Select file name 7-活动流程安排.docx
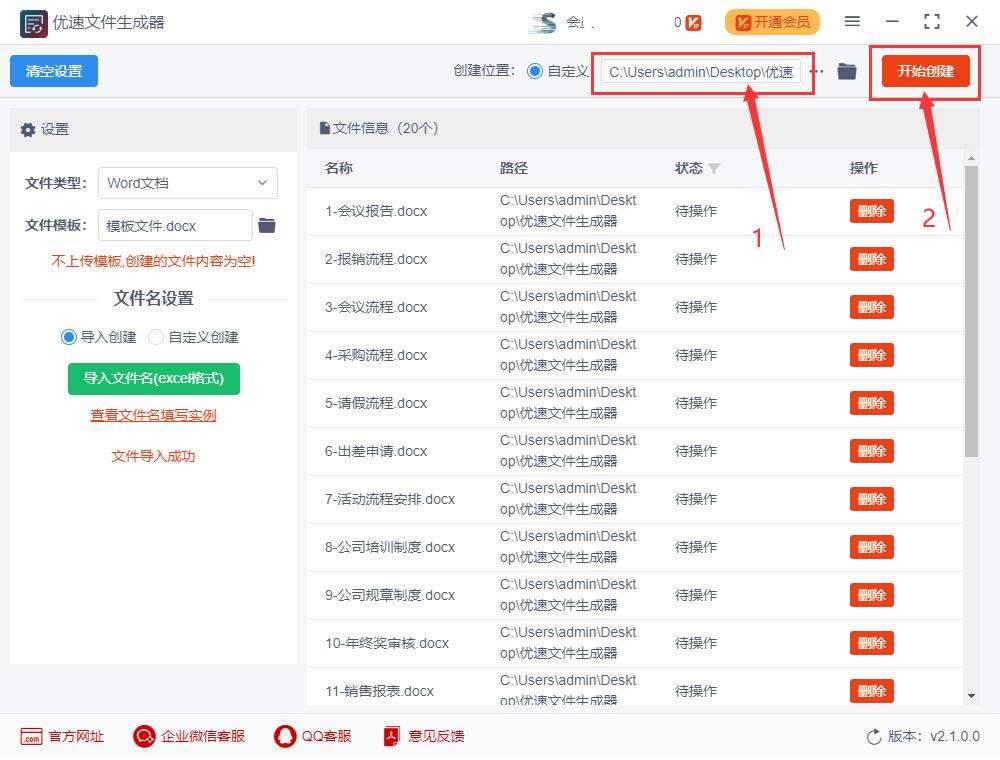 [390, 499]
